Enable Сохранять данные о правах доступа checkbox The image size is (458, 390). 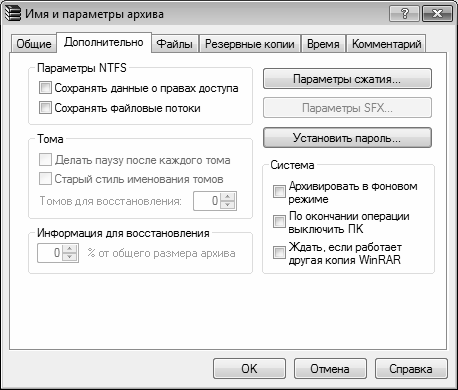click(45, 88)
